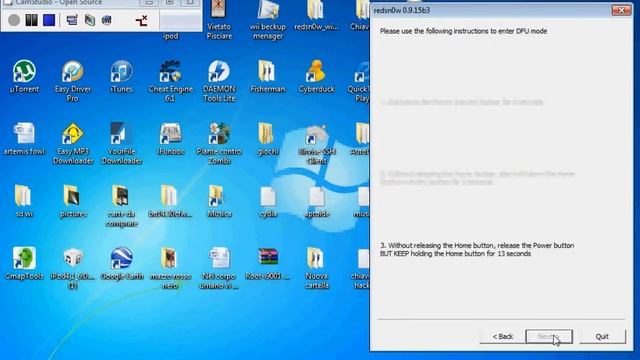
Task: Launch iTunes from the desktop
Action: (x=121, y=76)
